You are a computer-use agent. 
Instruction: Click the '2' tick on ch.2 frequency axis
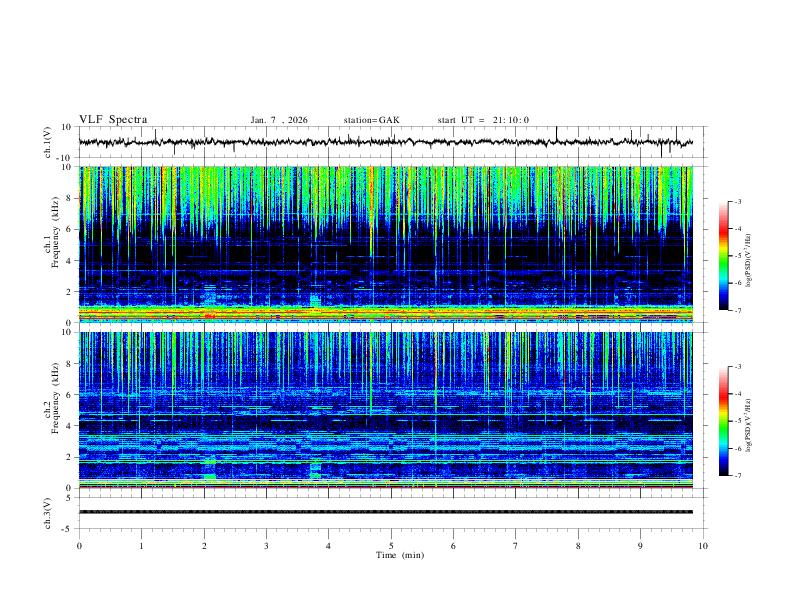pyautogui.click(x=69, y=457)
